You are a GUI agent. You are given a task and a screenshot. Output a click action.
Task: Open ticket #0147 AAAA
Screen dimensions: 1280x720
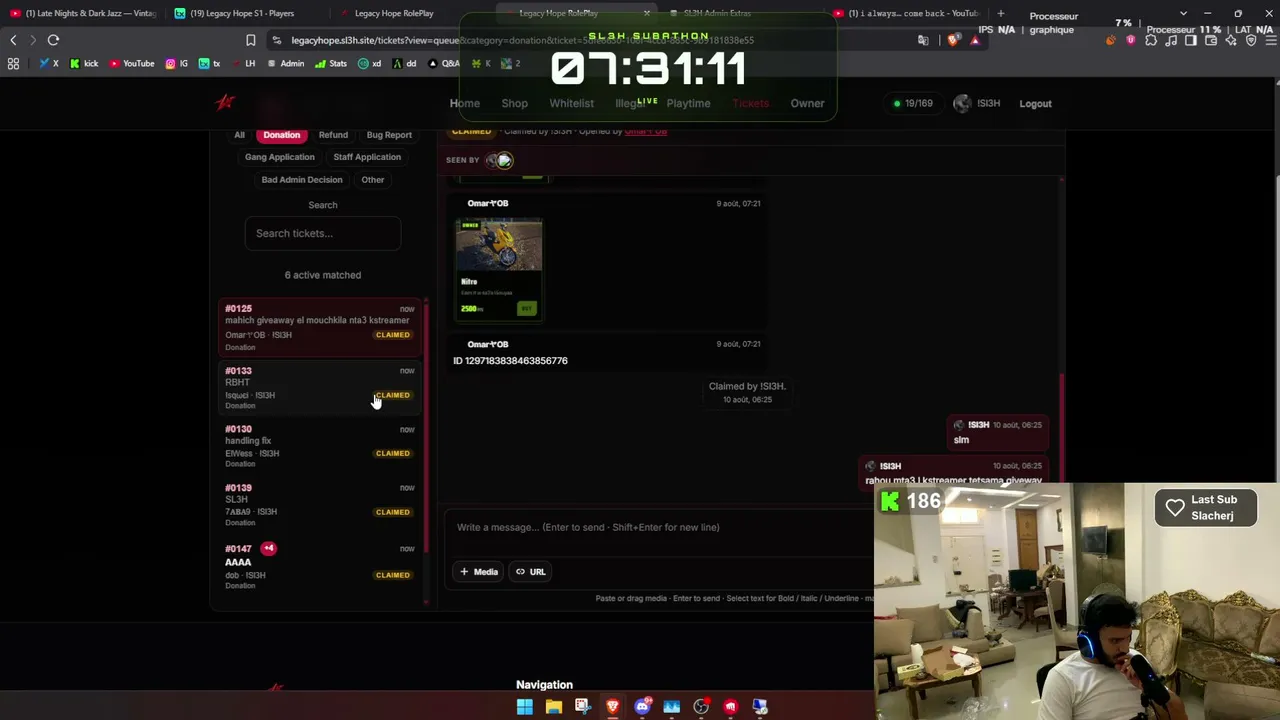321,565
